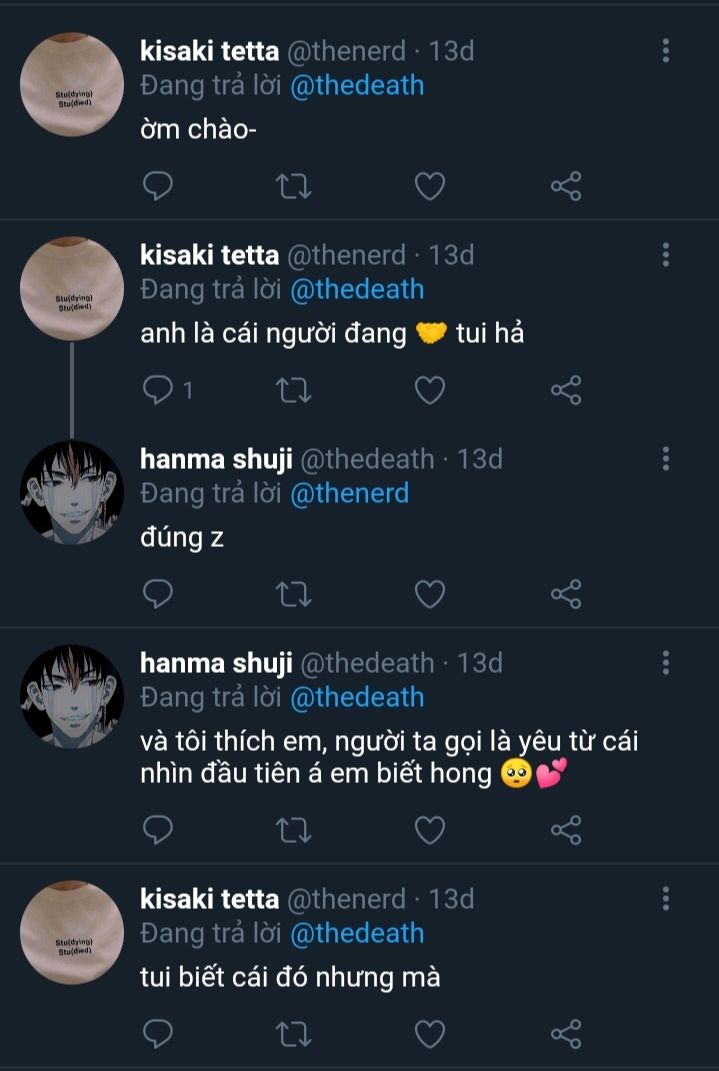The image size is (719, 1071).
Task: Share the "tui biết cái đó" tweet
Action: pyautogui.click(x=566, y=1033)
